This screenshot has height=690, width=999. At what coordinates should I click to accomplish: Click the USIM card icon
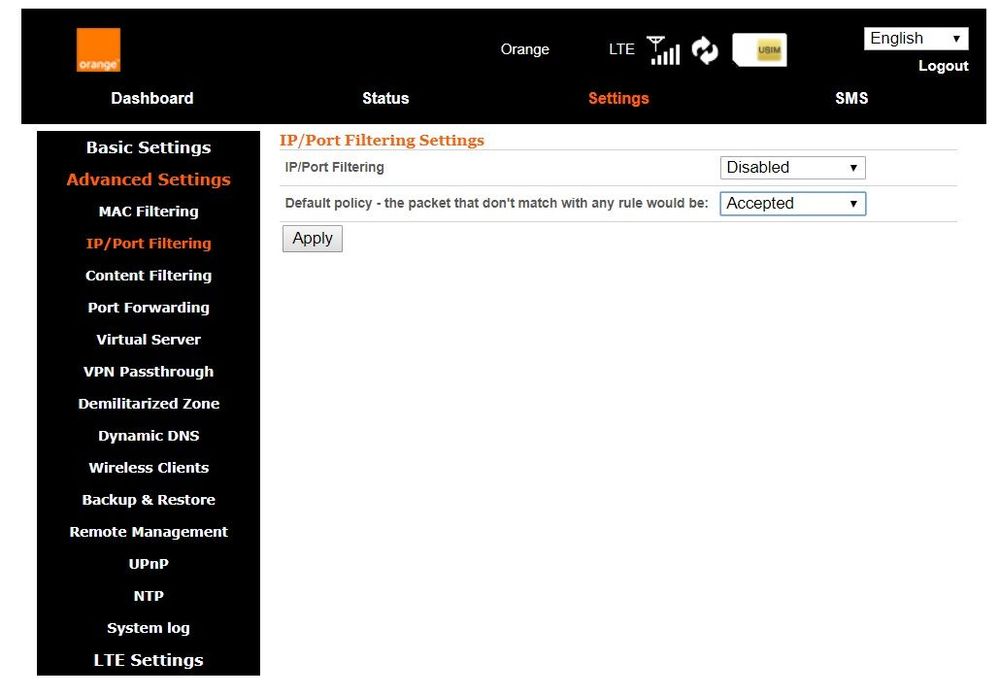pyautogui.click(x=760, y=50)
